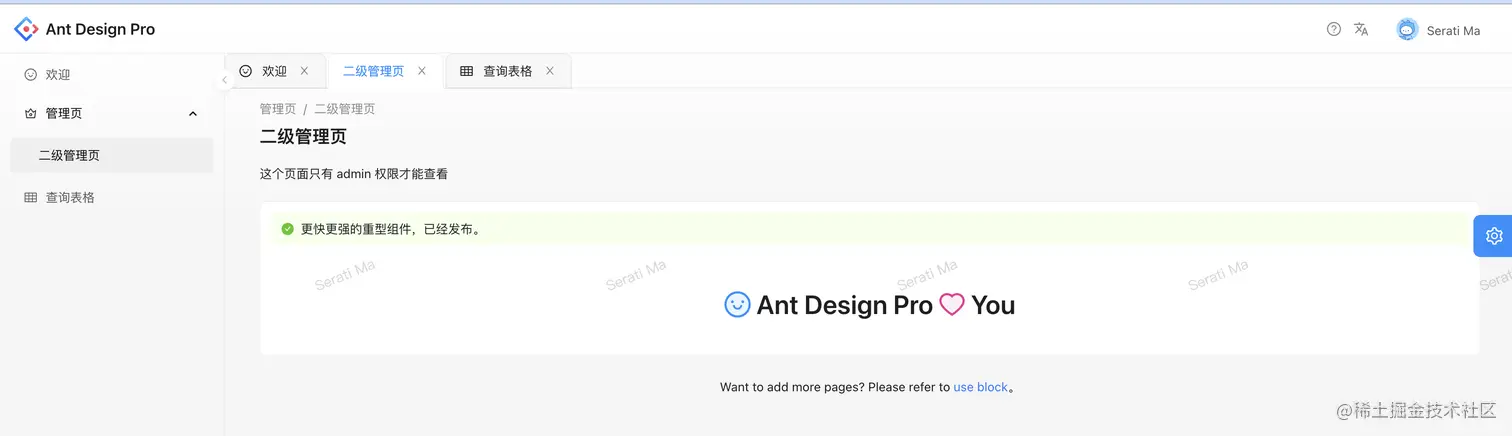Click the pink heart icon before You
Screen dimensions: 1512x436
click(x=952, y=304)
